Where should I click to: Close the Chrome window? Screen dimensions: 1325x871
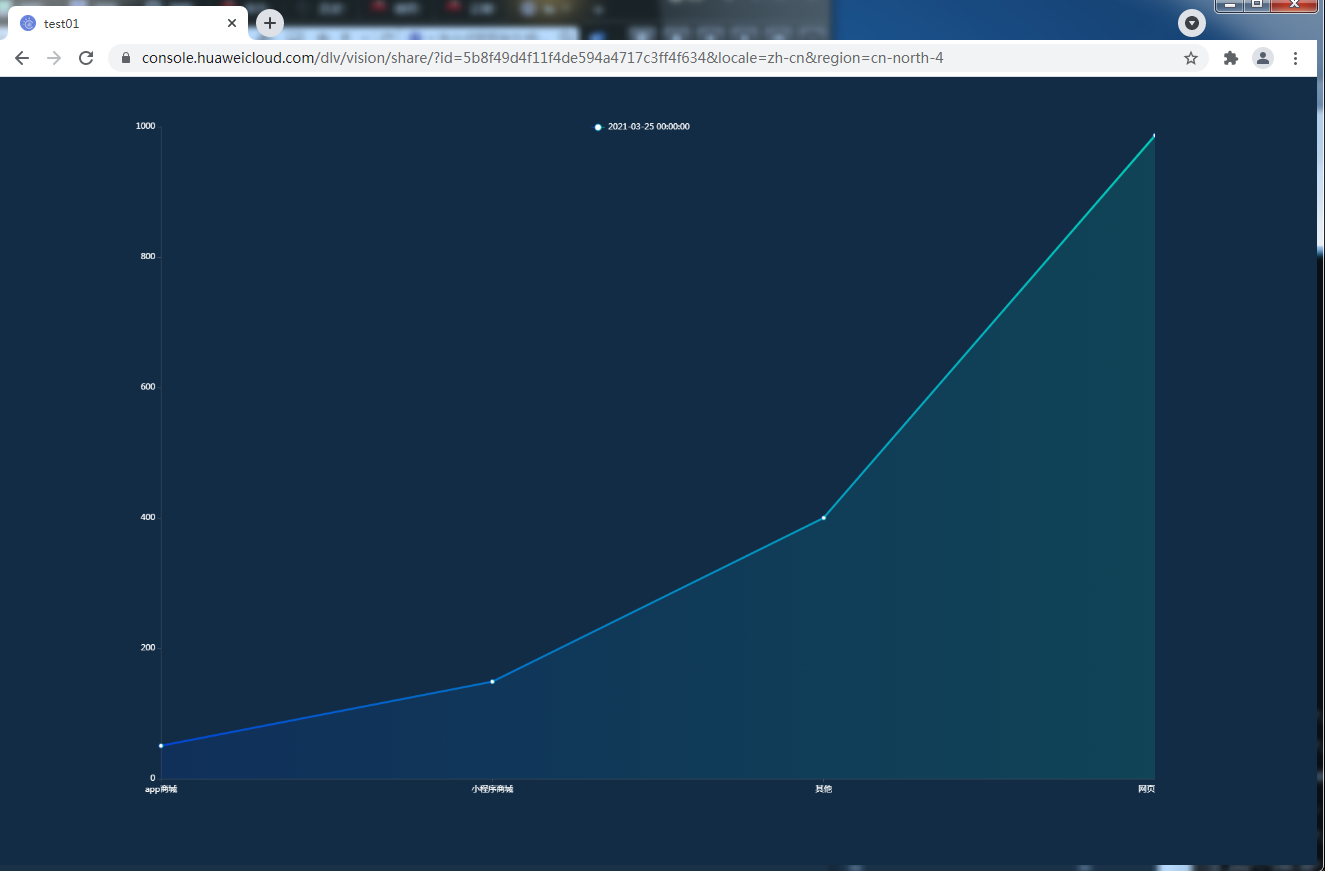click(1295, 5)
